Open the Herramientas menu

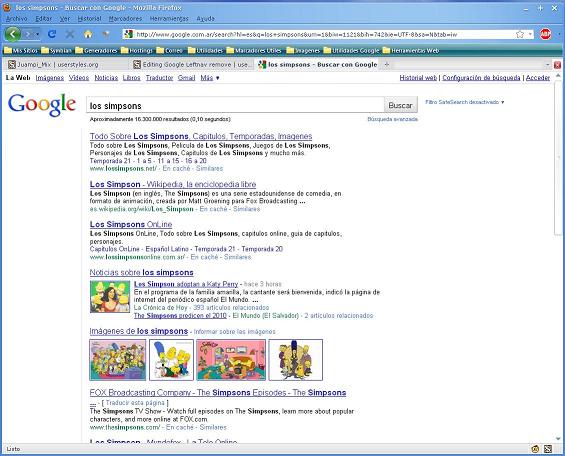[169, 18]
